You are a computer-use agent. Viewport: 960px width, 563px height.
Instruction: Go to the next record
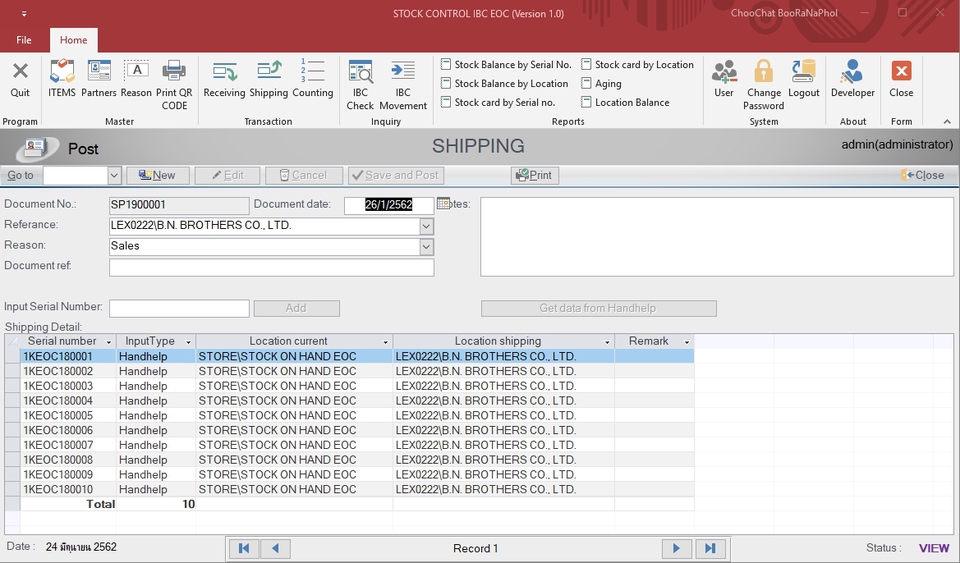(x=677, y=548)
